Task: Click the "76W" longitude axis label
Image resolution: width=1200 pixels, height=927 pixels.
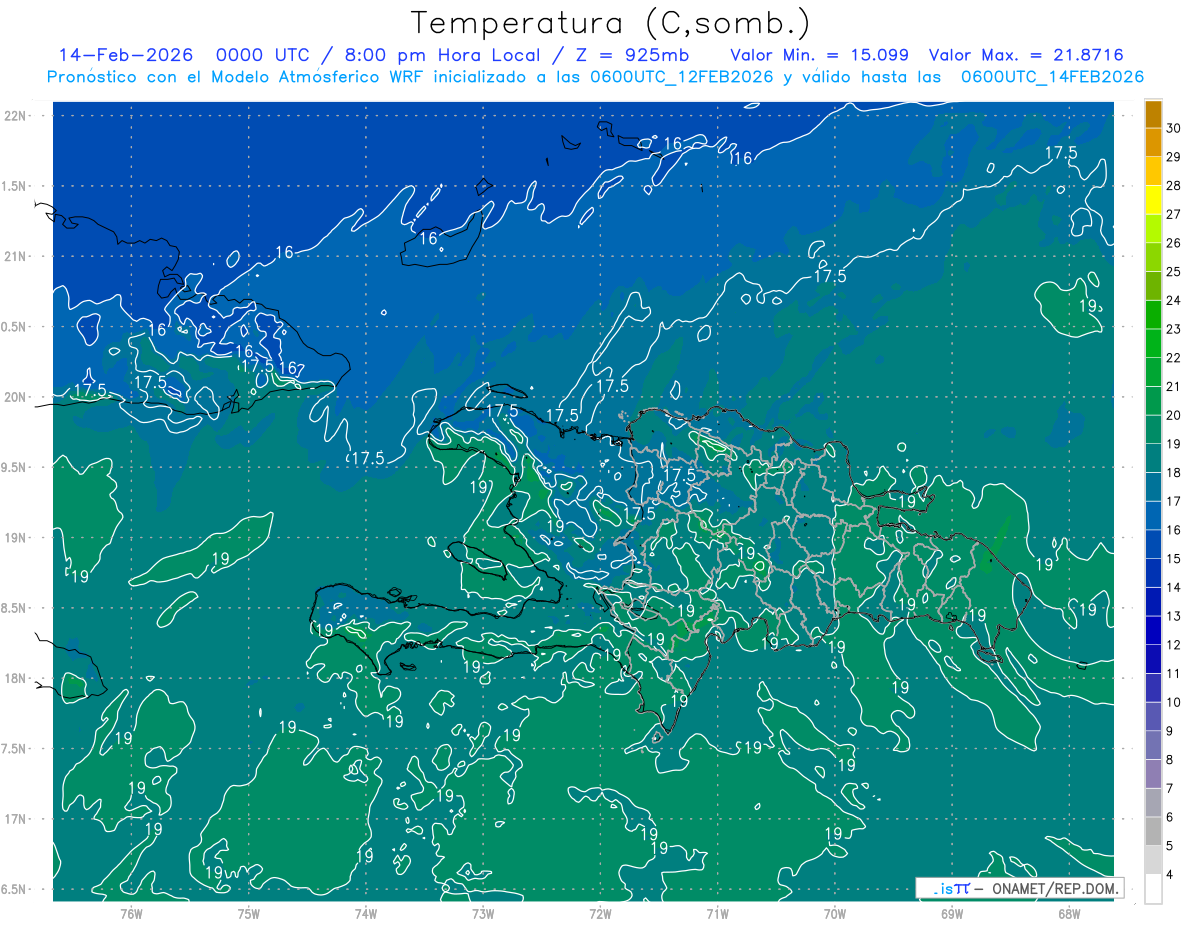Action: pos(132,913)
